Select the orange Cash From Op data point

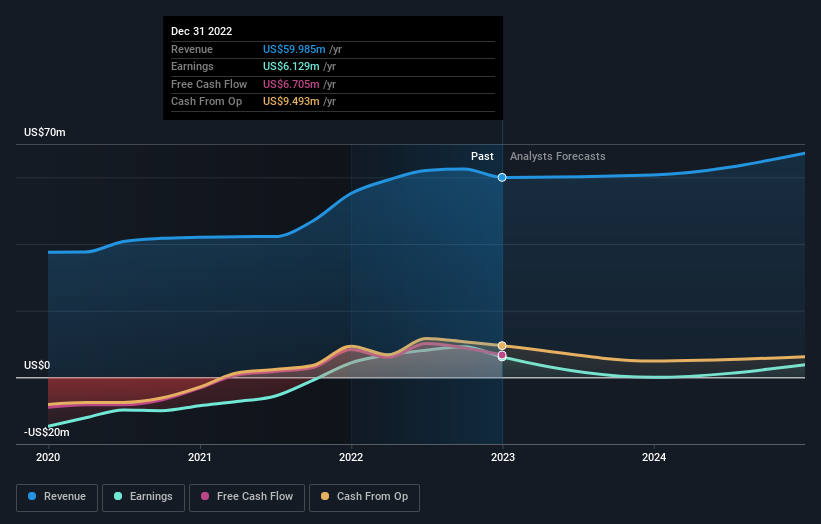click(x=502, y=345)
